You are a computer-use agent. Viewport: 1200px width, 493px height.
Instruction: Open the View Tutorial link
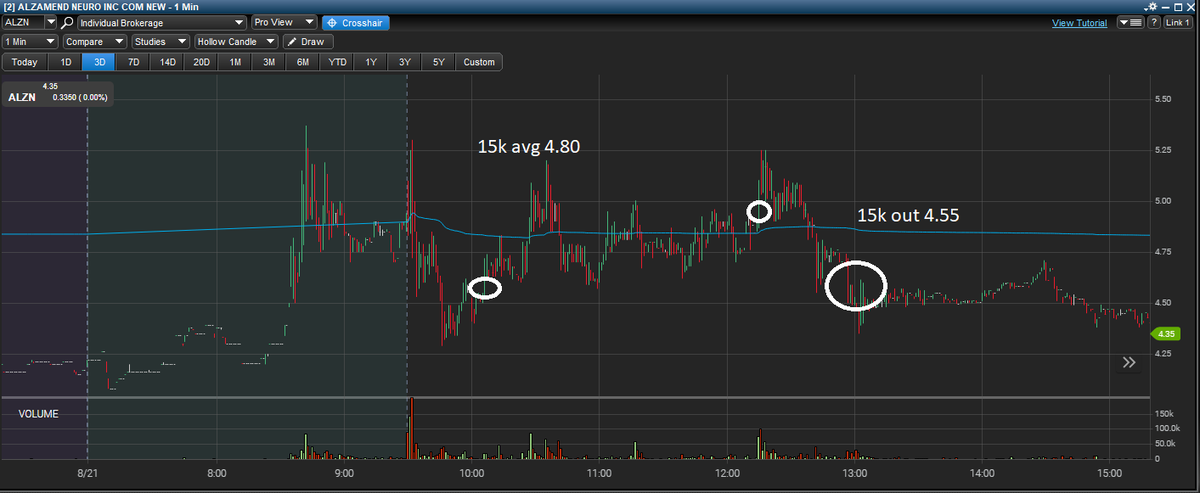pos(1079,23)
